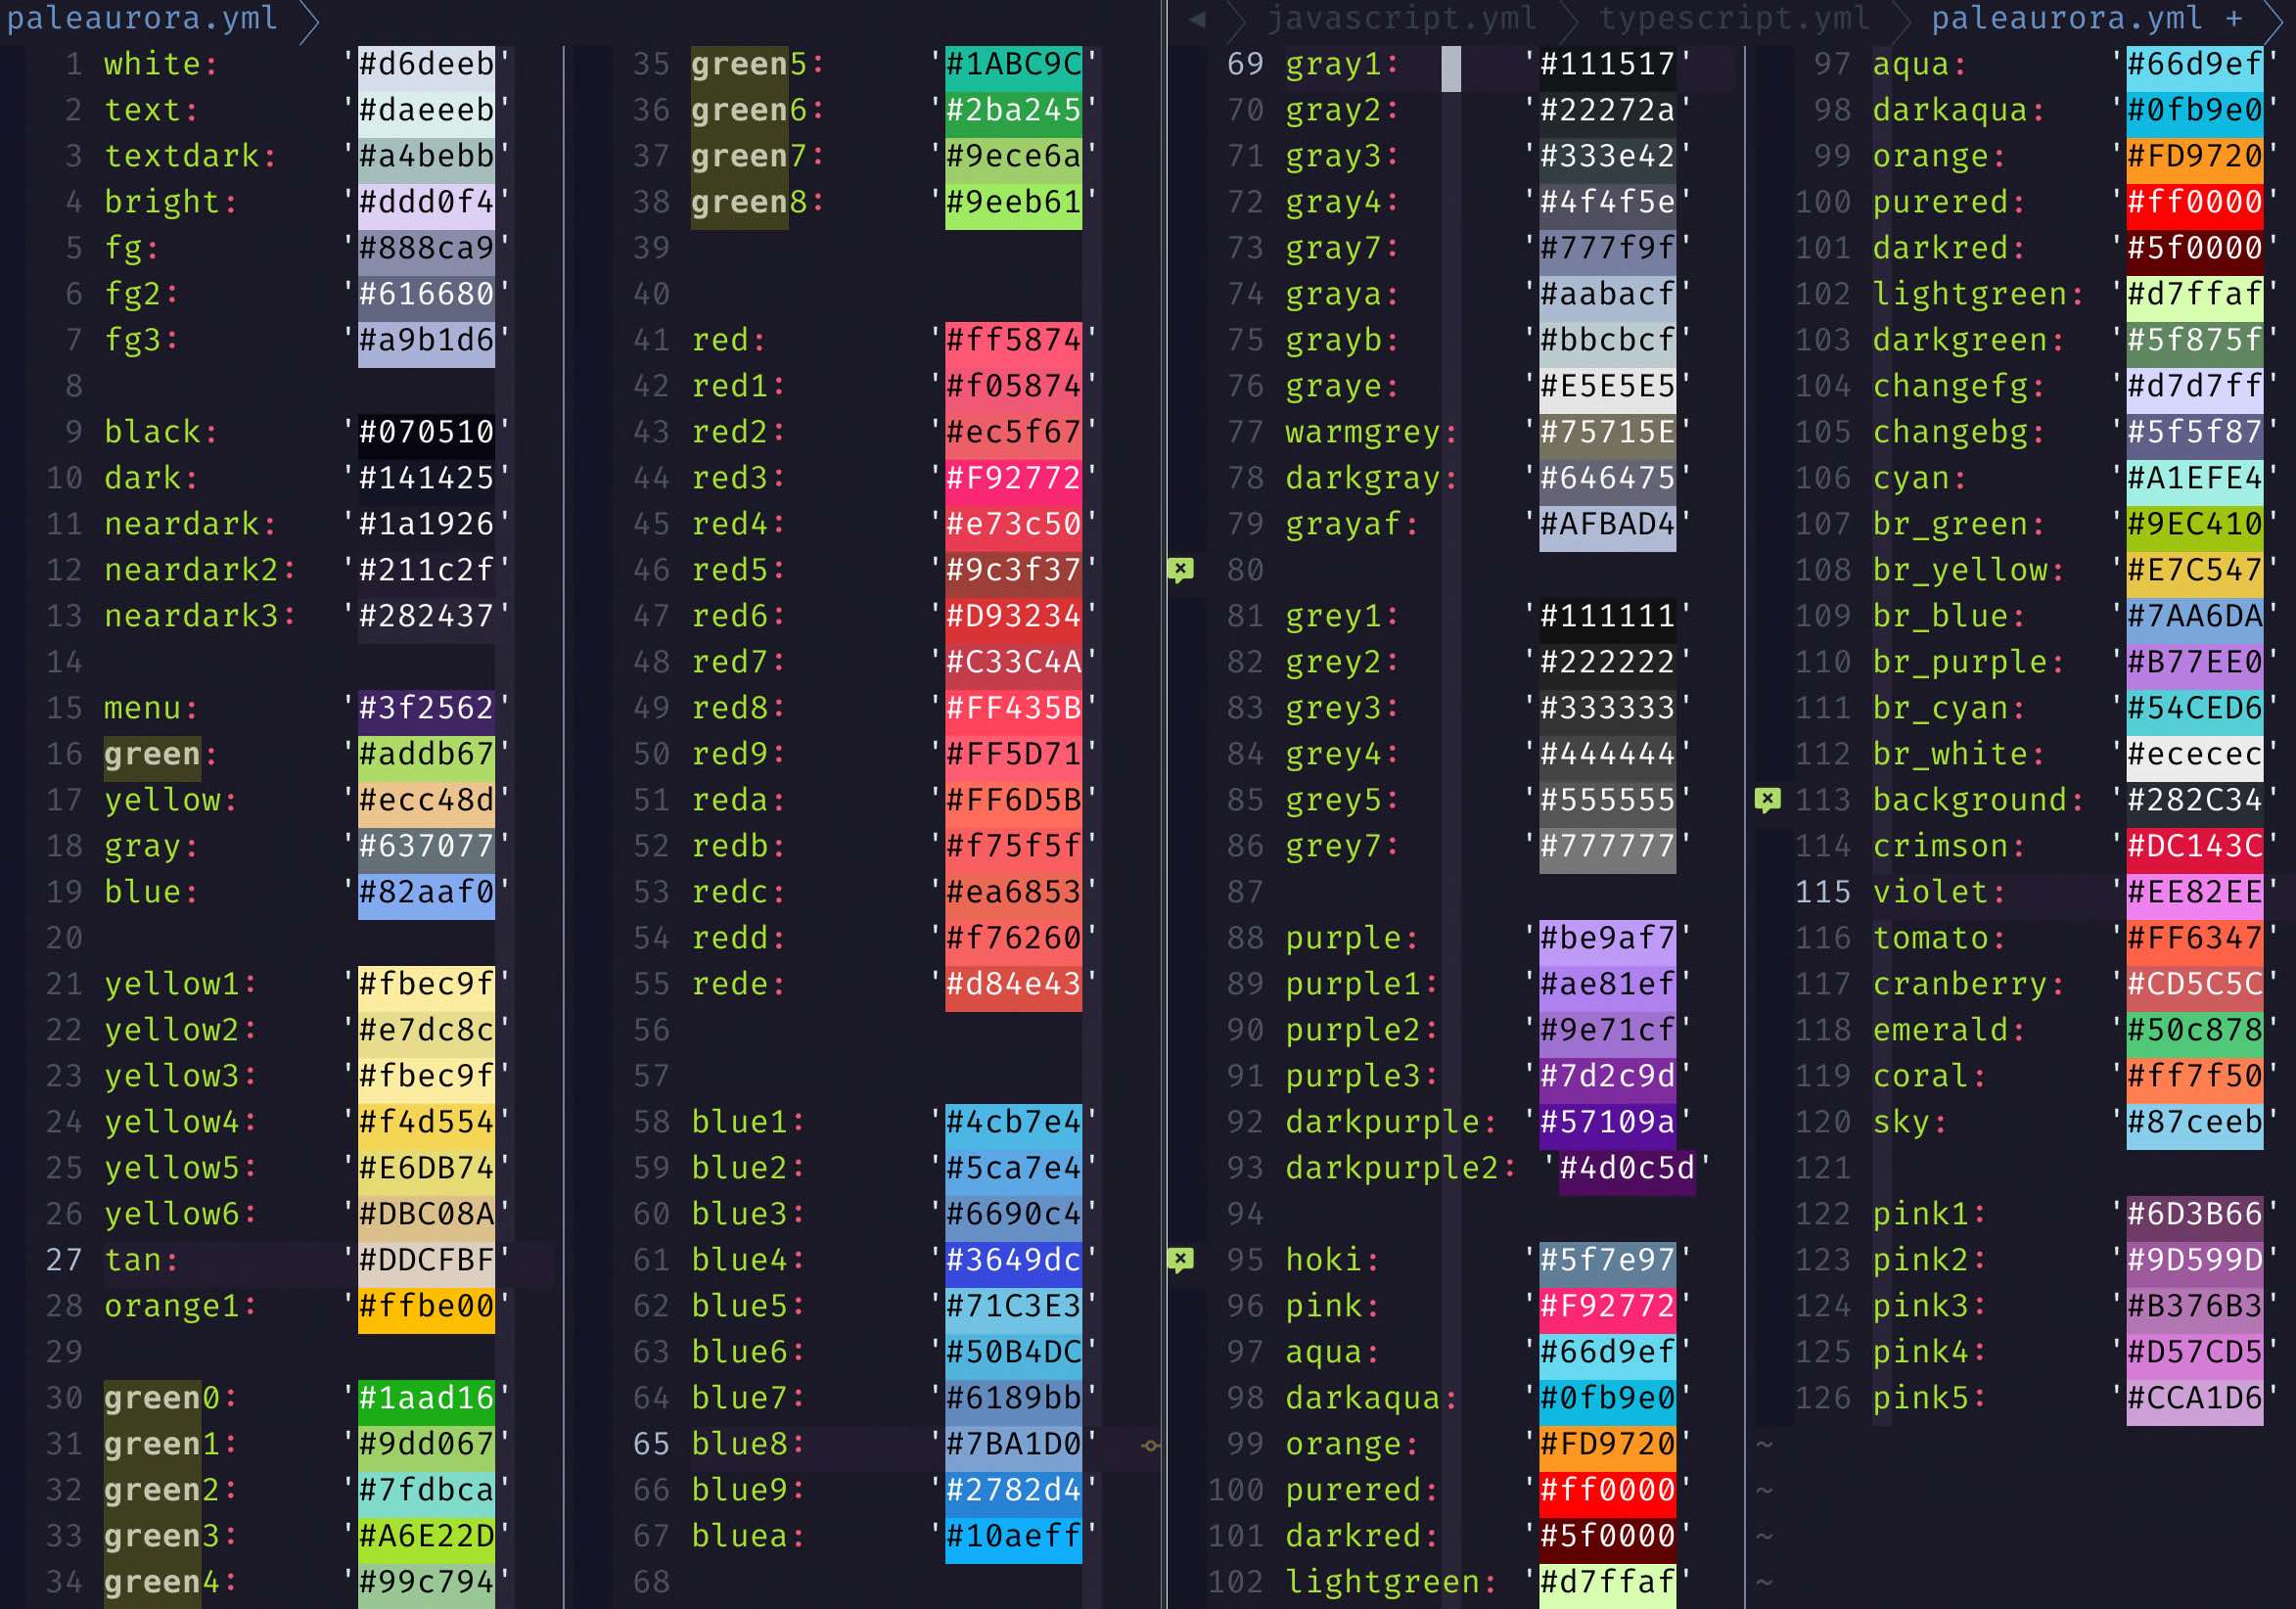The width and height of the screenshot is (2296, 1609).
Task: Click the #ff0000 purered color swatch on line 100
Action: [x=1607, y=1489]
